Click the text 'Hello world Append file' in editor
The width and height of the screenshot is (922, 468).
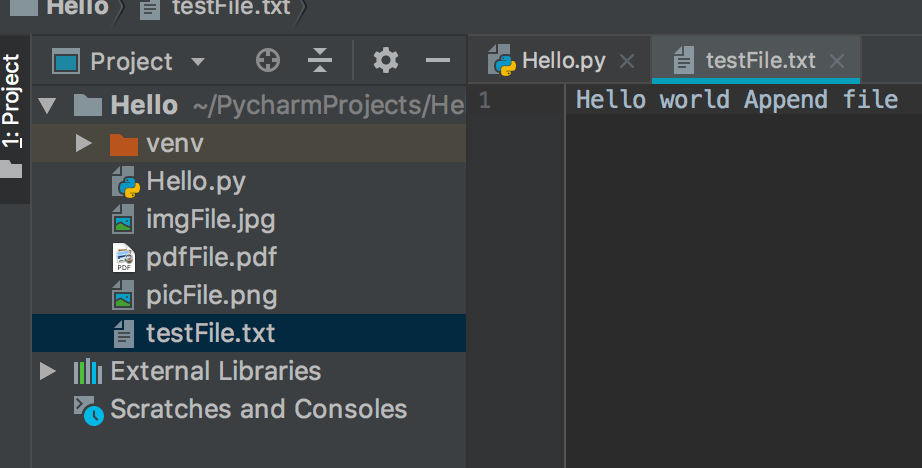coord(737,99)
